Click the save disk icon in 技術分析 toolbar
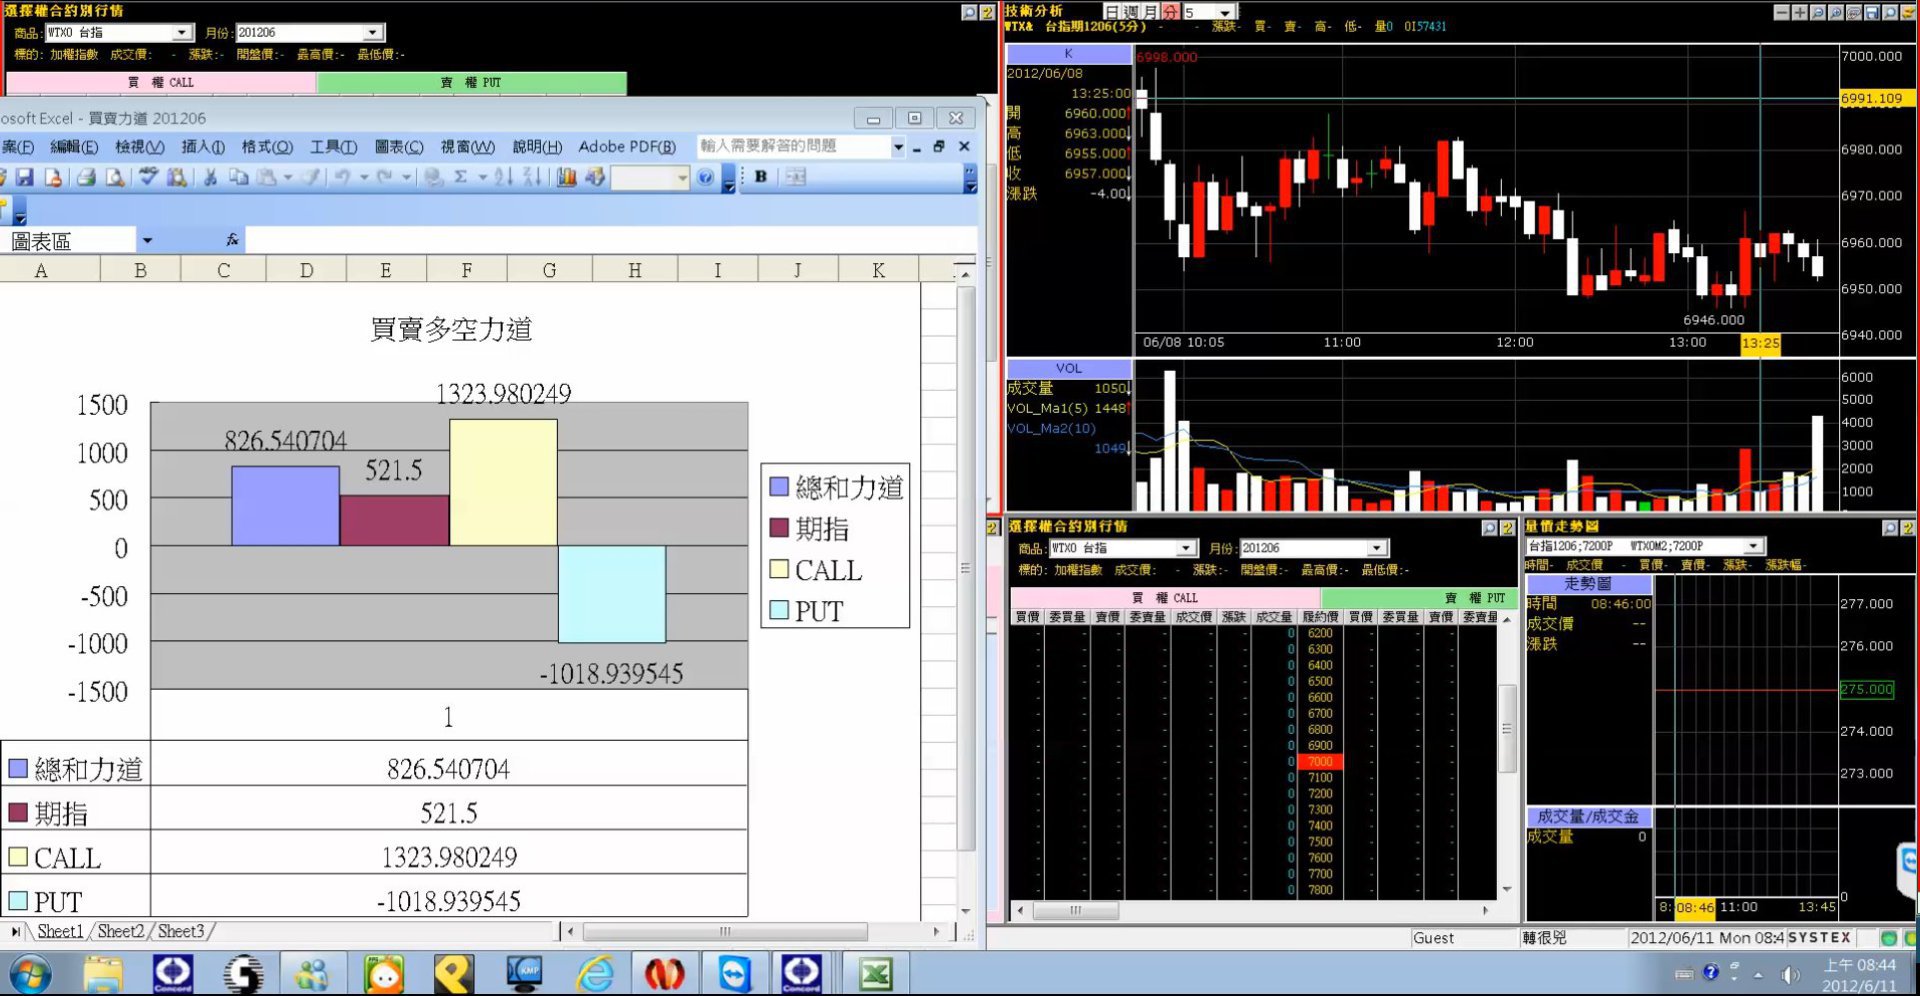The image size is (1920, 996). coord(1872,12)
